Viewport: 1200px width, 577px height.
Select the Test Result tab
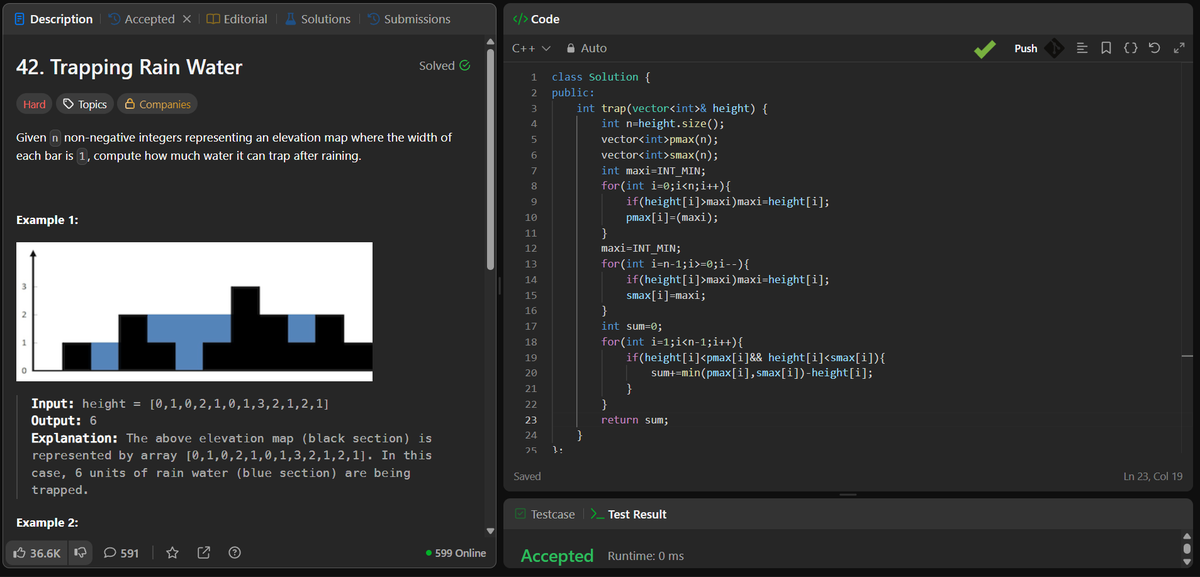tap(629, 514)
